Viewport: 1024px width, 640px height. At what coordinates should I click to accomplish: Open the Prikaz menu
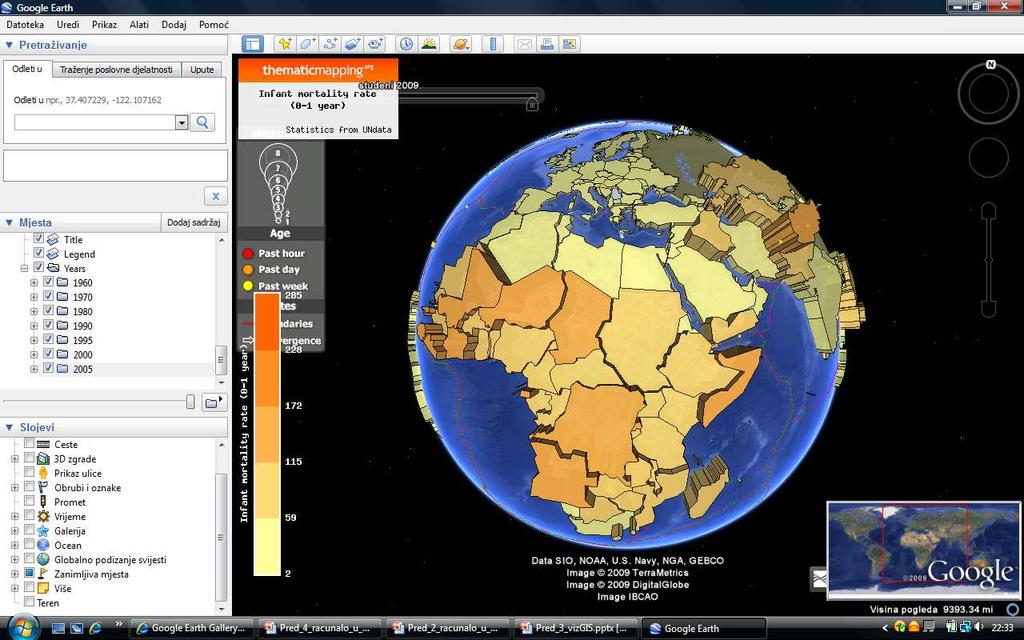pos(104,24)
